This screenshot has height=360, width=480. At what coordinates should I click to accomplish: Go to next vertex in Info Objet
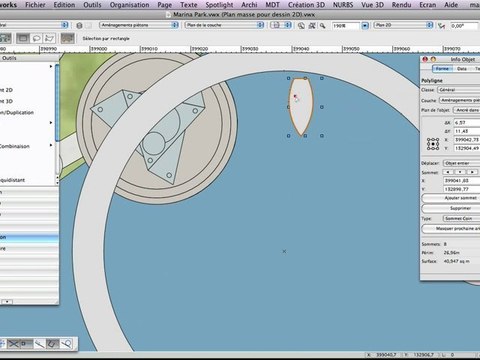472,172
